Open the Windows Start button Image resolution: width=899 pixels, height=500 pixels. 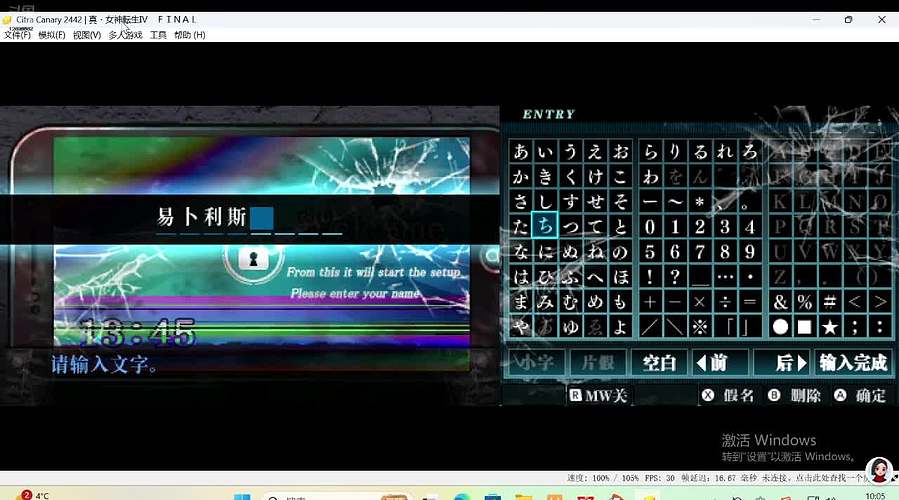243,497
